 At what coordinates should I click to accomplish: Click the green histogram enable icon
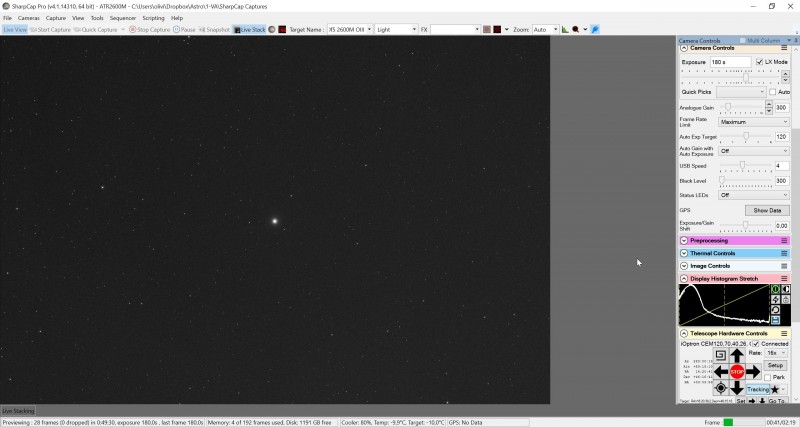(775, 289)
